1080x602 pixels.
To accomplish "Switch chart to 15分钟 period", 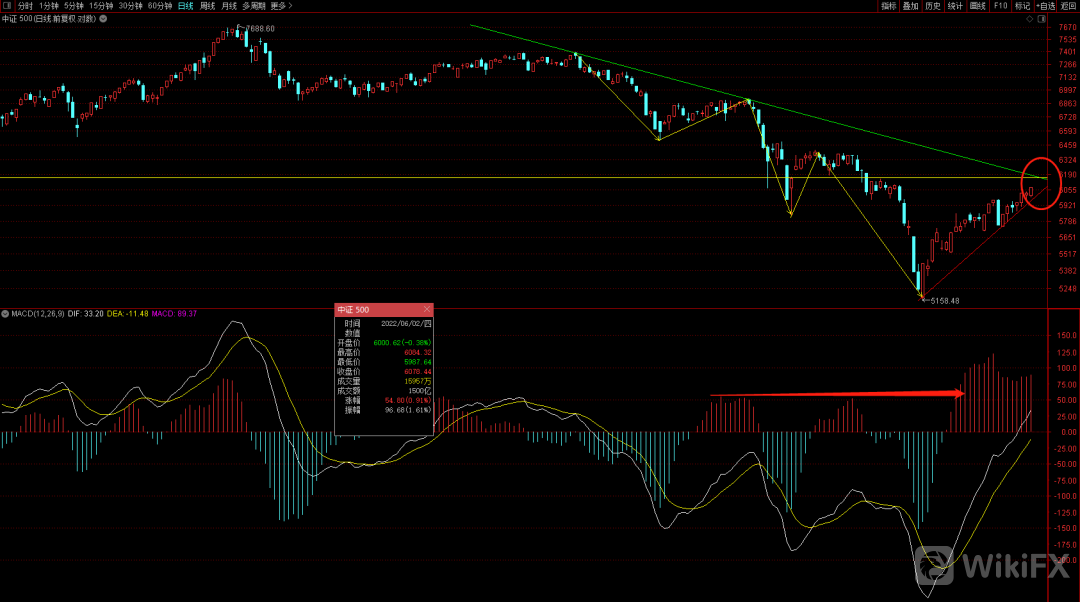I will click(102, 6).
